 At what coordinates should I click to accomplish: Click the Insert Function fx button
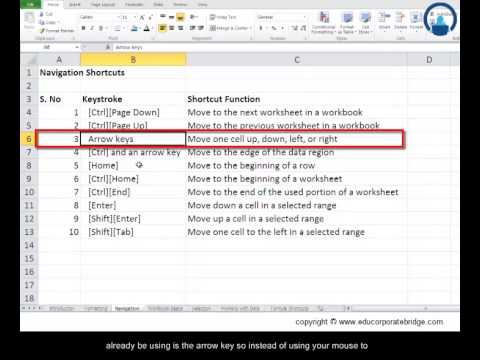tap(108, 47)
